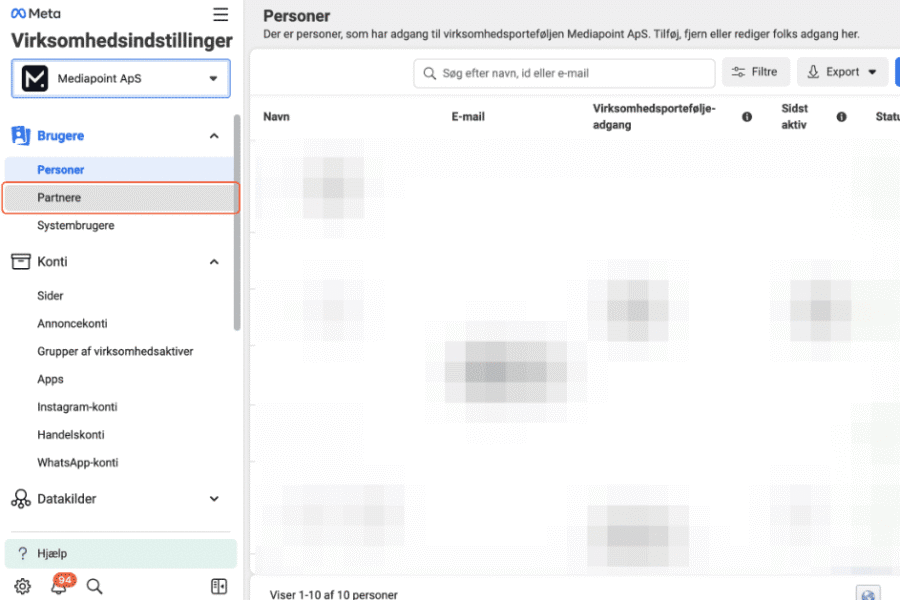Screen dimensions: 900x600
Task: Open Annoncekonti under Konti
Action: tap(72, 324)
